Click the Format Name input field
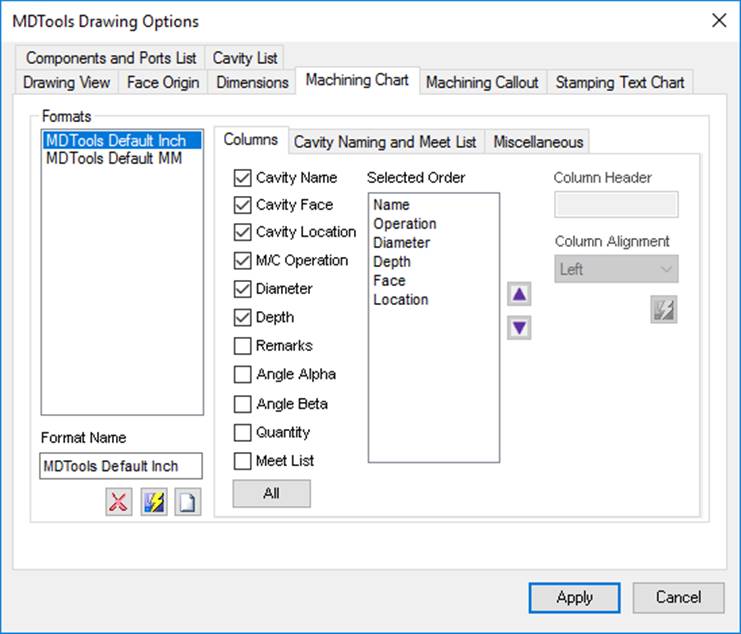Viewport: 741px width, 634px height. pyautogui.click(x=121, y=466)
